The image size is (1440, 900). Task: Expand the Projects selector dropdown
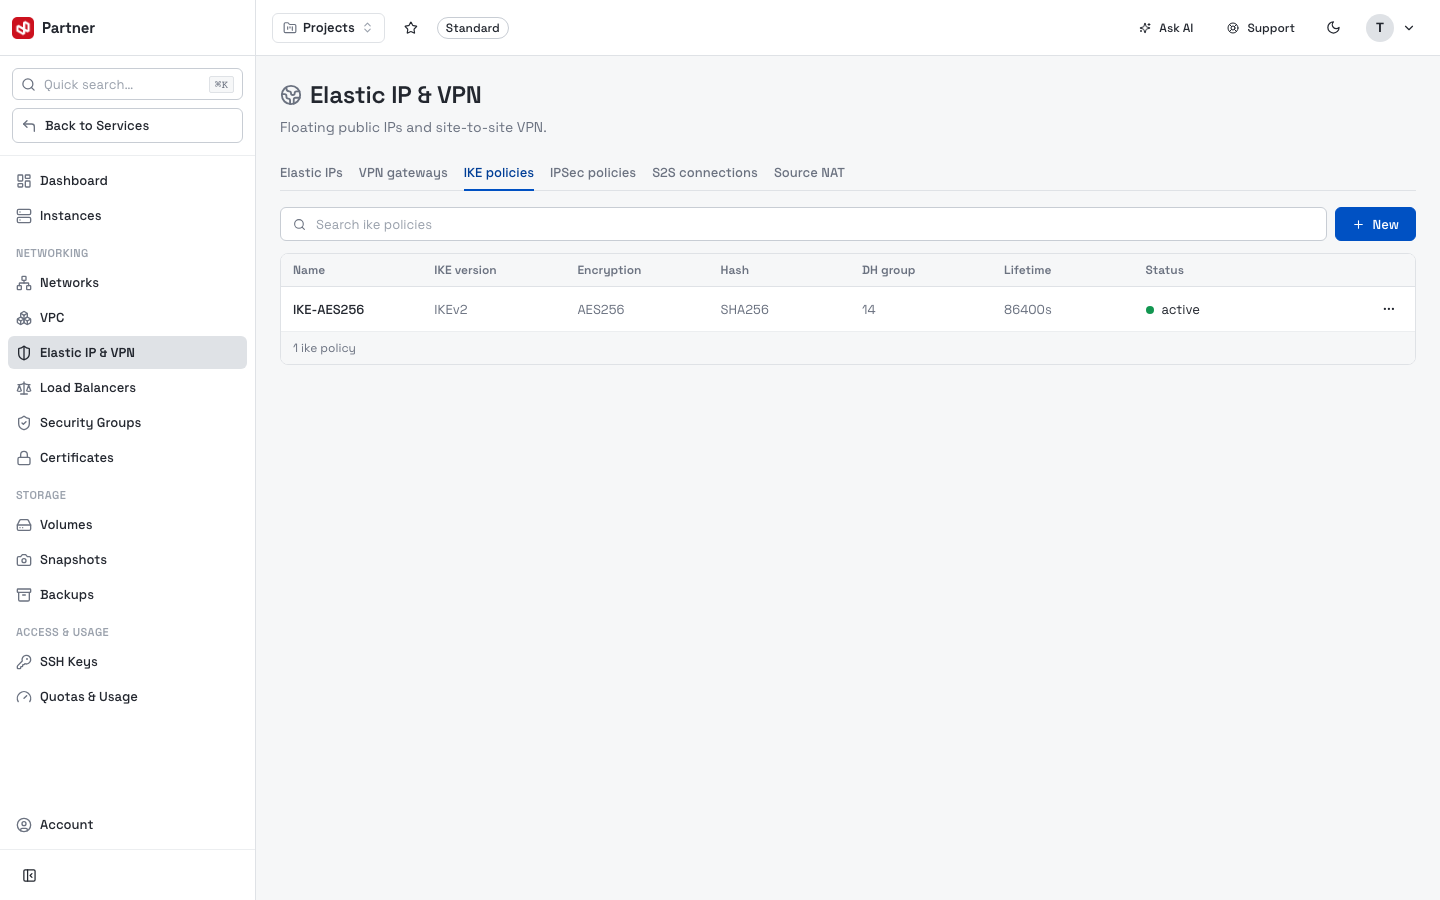328,28
